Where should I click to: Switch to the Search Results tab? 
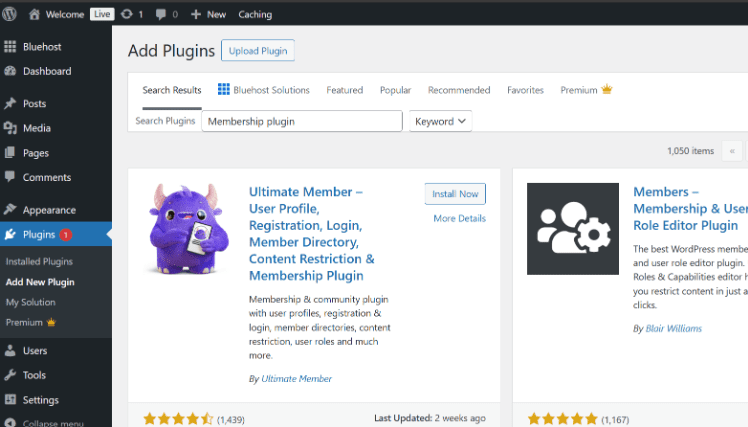click(x=172, y=90)
